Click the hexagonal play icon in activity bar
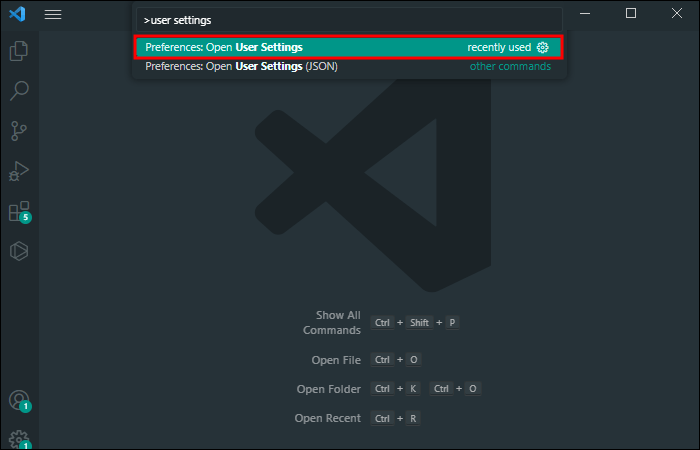The image size is (700, 450). [19, 251]
